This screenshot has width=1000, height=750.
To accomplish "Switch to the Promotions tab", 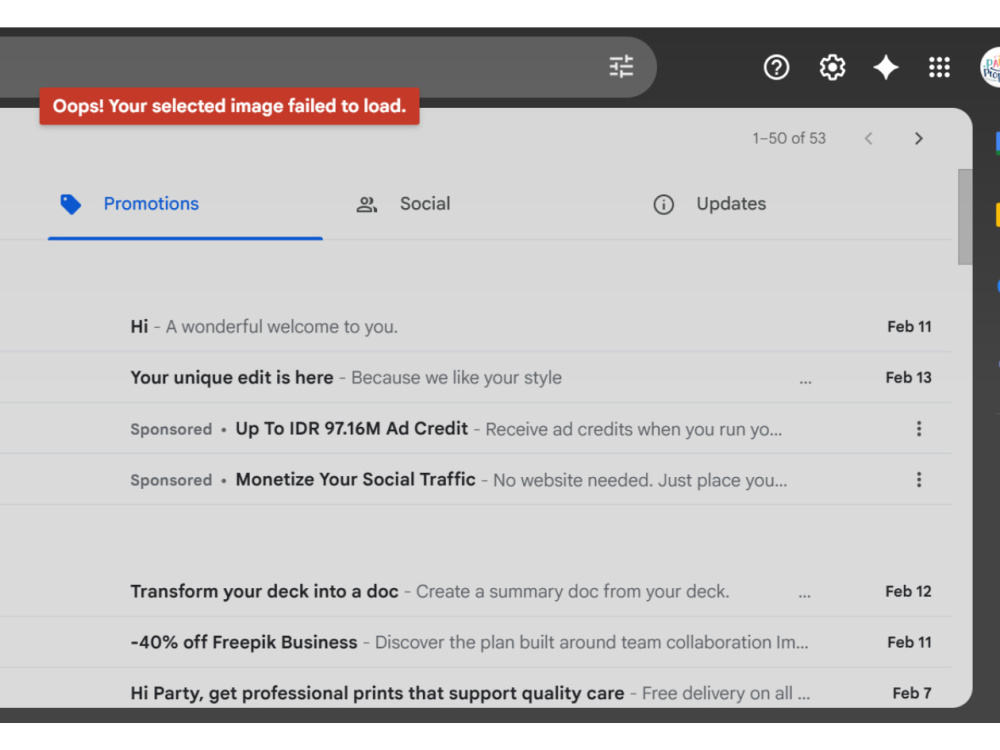I will pyautogui.click(x=185, y=204).
